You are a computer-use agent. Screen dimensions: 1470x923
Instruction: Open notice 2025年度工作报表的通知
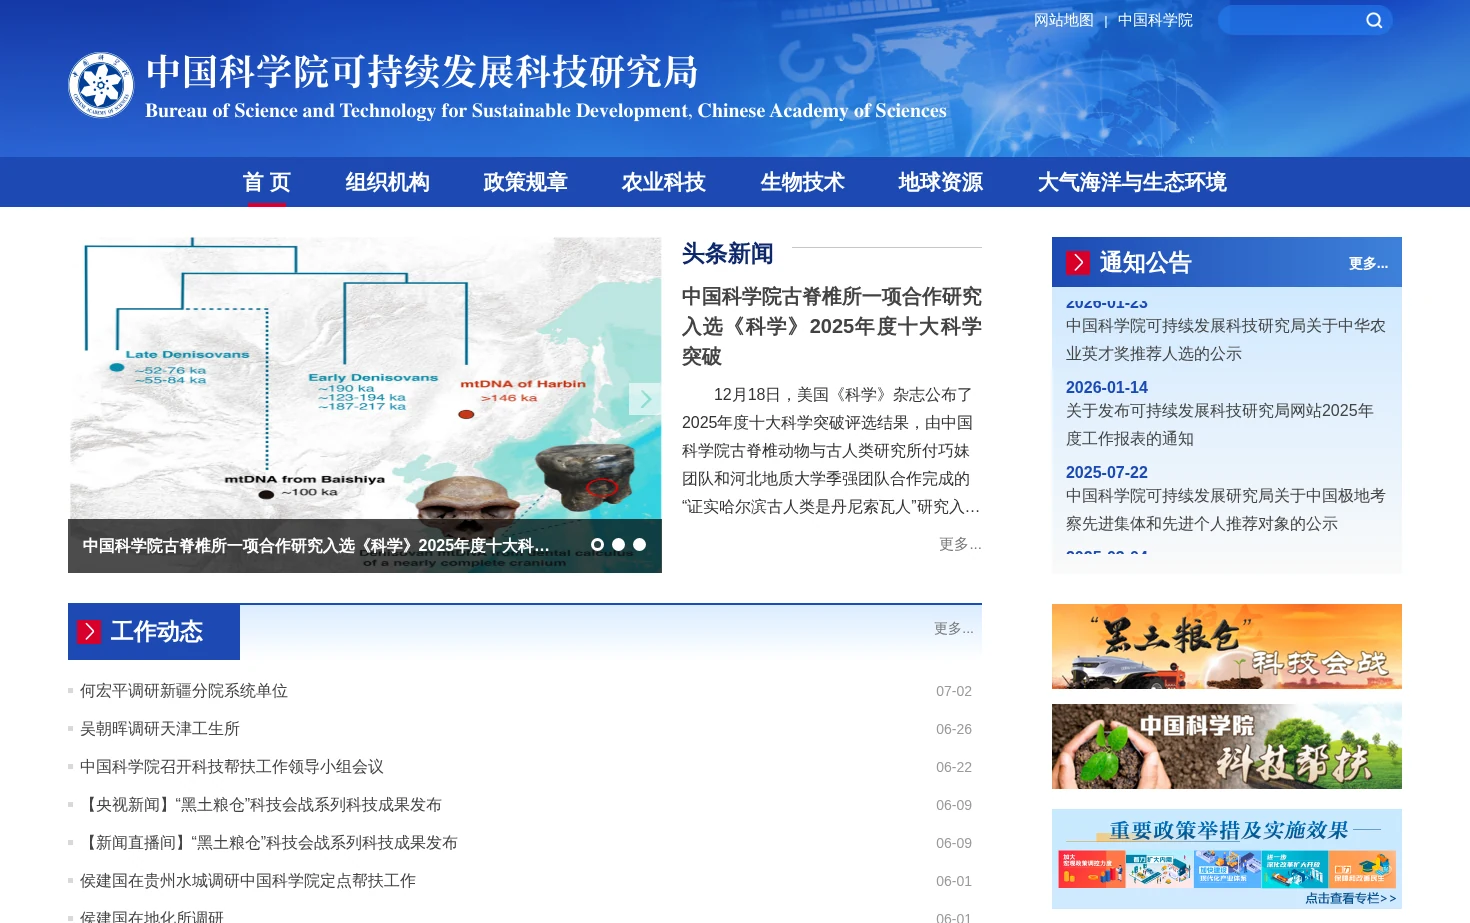coord(1220,425)
